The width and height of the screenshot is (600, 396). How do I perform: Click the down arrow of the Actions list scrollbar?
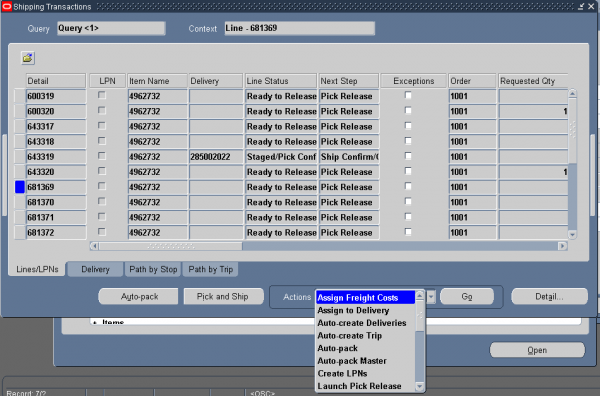[x=420, y=386]
